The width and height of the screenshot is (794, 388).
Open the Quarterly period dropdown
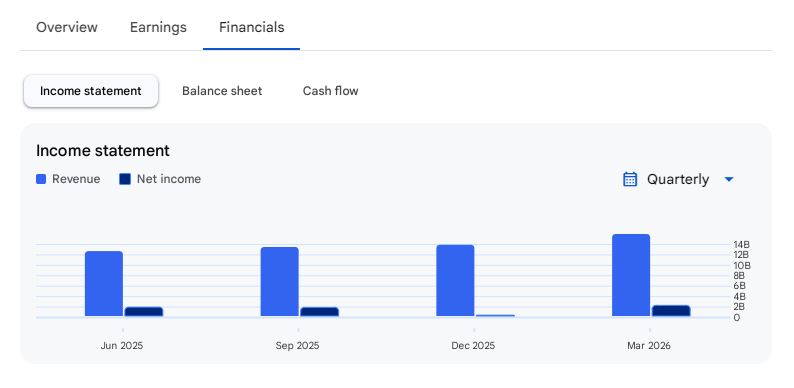(x=679, y=179)
